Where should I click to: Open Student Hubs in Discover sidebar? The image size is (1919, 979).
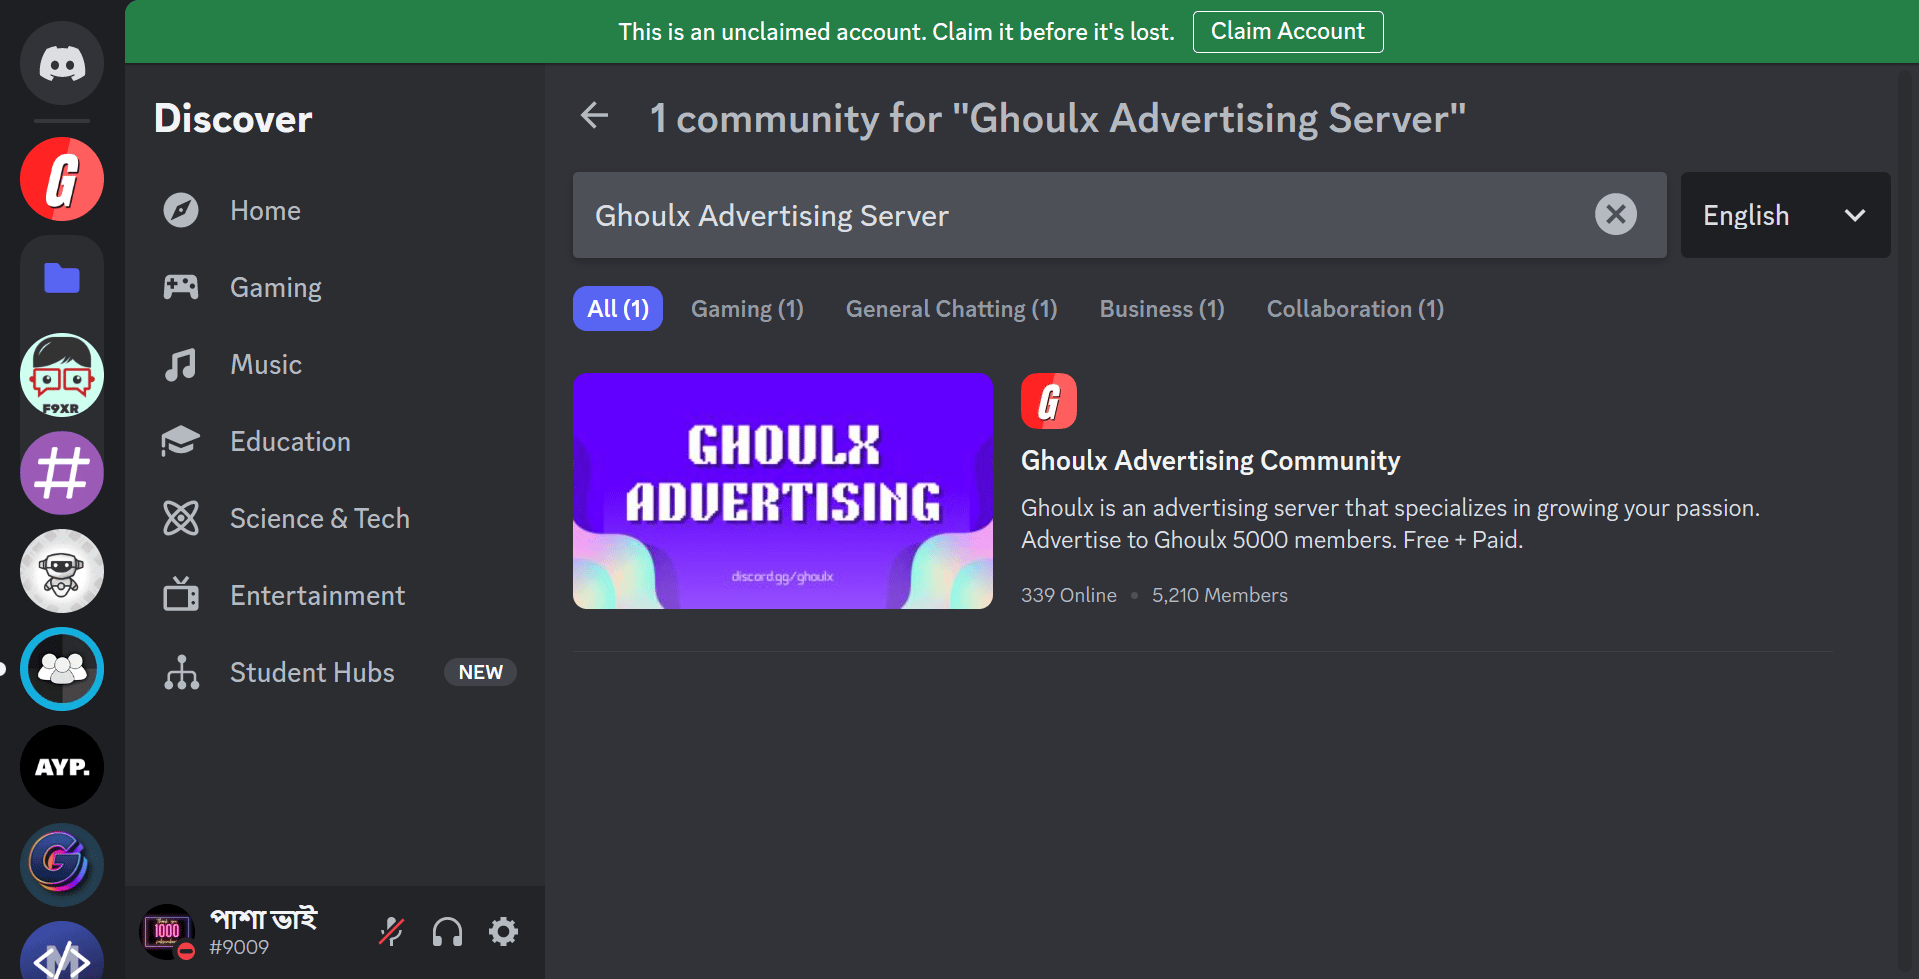(x=312, y=673)
